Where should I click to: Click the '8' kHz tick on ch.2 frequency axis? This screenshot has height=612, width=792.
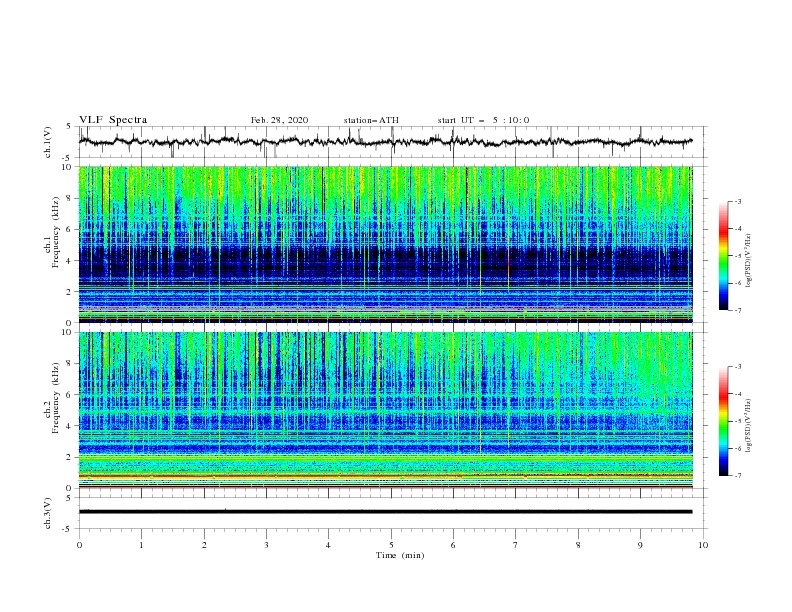[70, 364]
